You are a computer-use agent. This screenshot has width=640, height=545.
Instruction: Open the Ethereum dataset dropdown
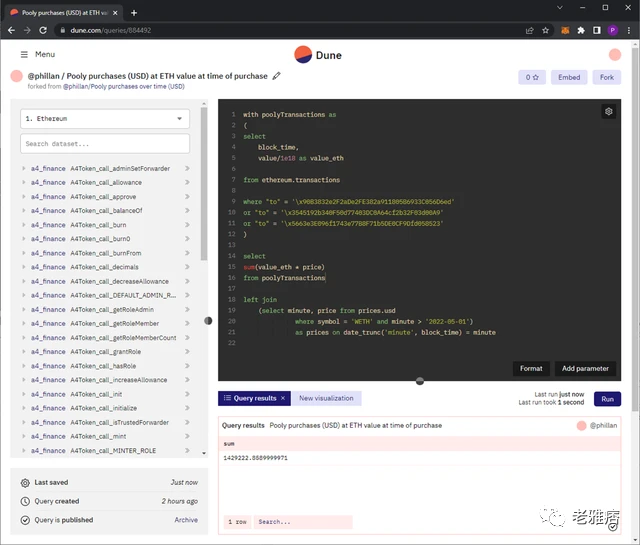[x=105, y=118]
